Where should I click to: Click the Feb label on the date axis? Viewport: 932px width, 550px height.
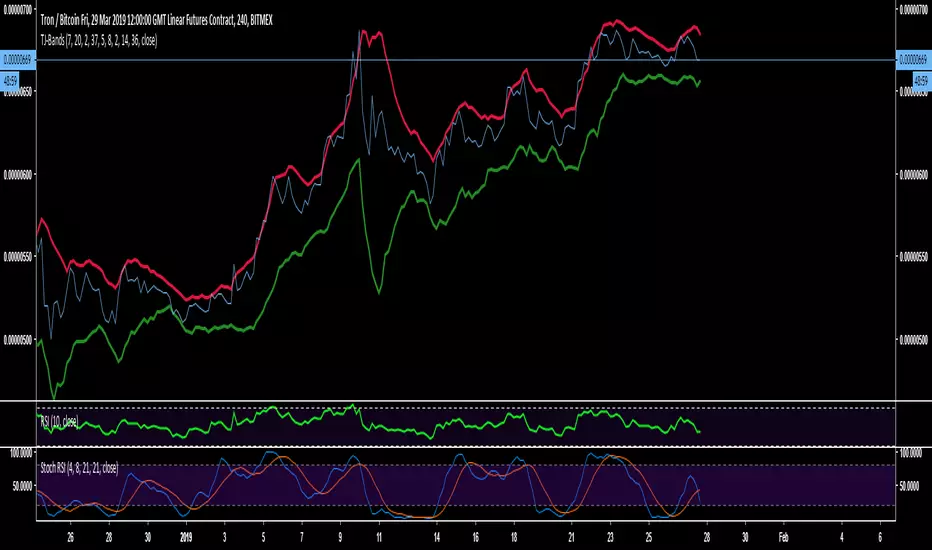point(783,537)
